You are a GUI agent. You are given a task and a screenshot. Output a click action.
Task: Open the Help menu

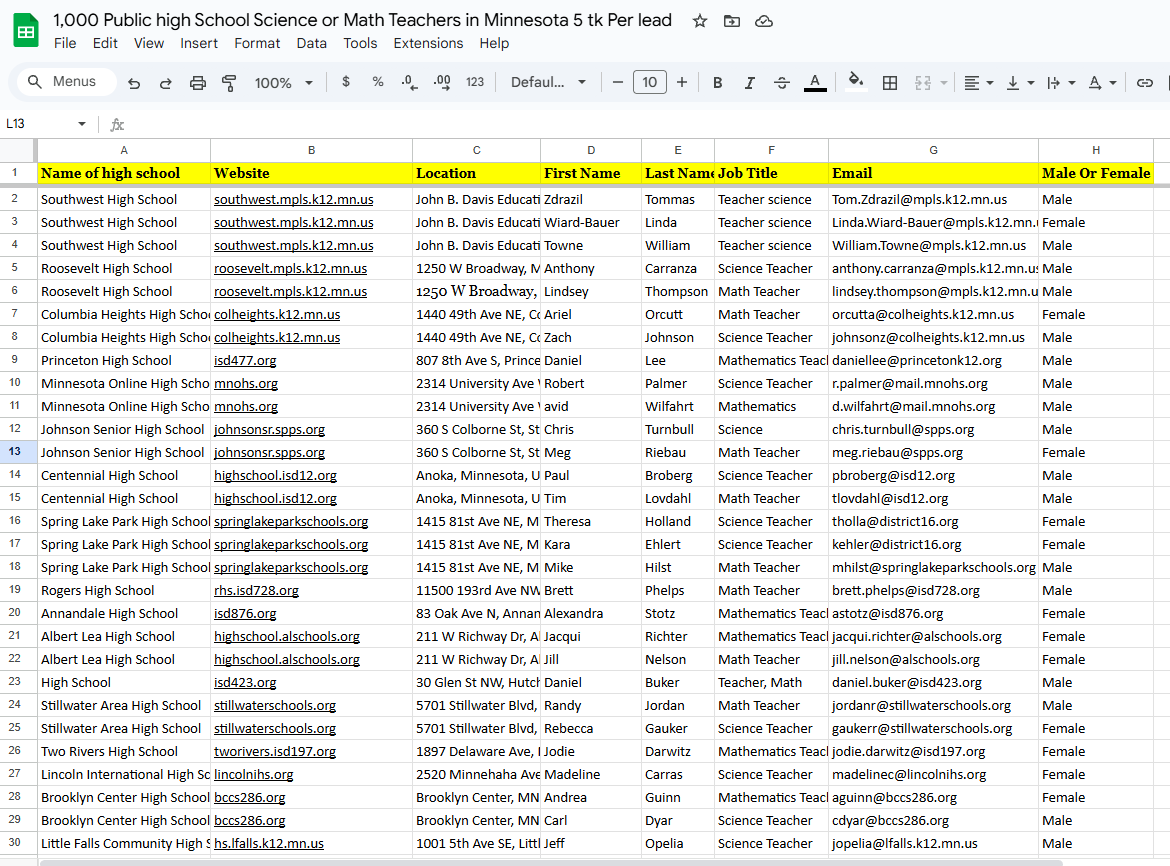click(x=494, y=43)
